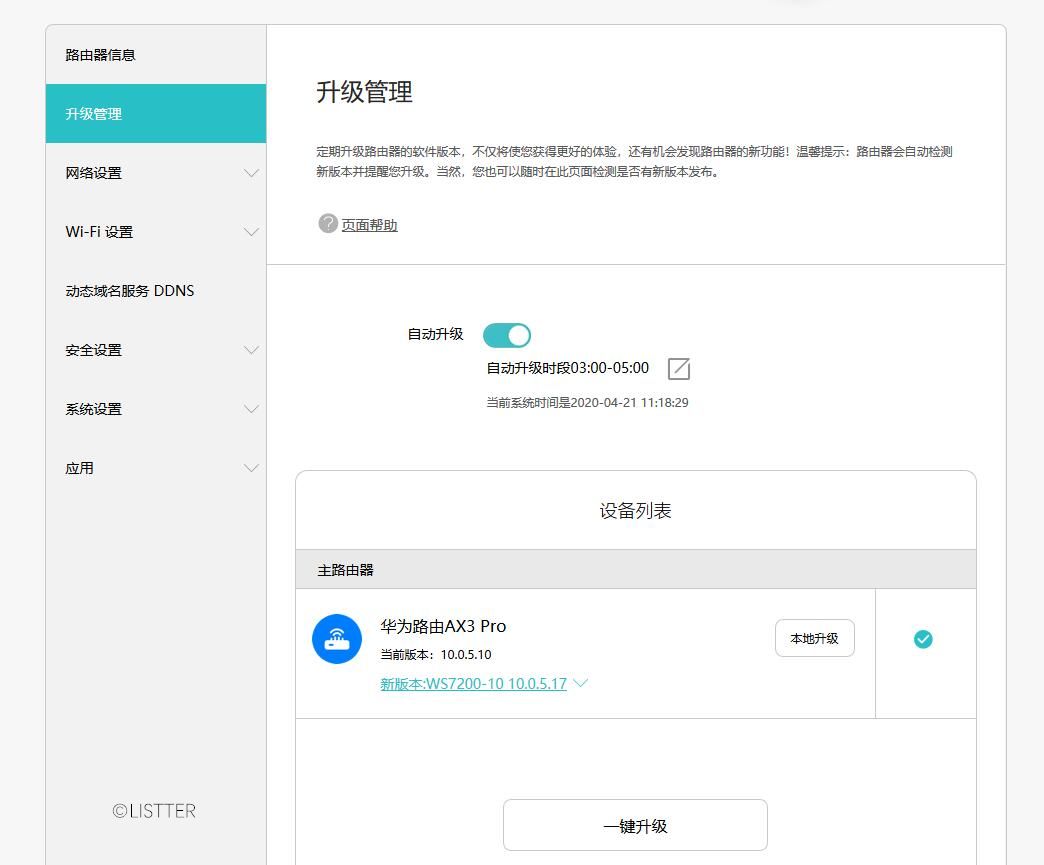Click the 新版本:WS7200-10 10.0.5.17 link
This screenshot has height=865, width=1044.
[x=473, y=684]
